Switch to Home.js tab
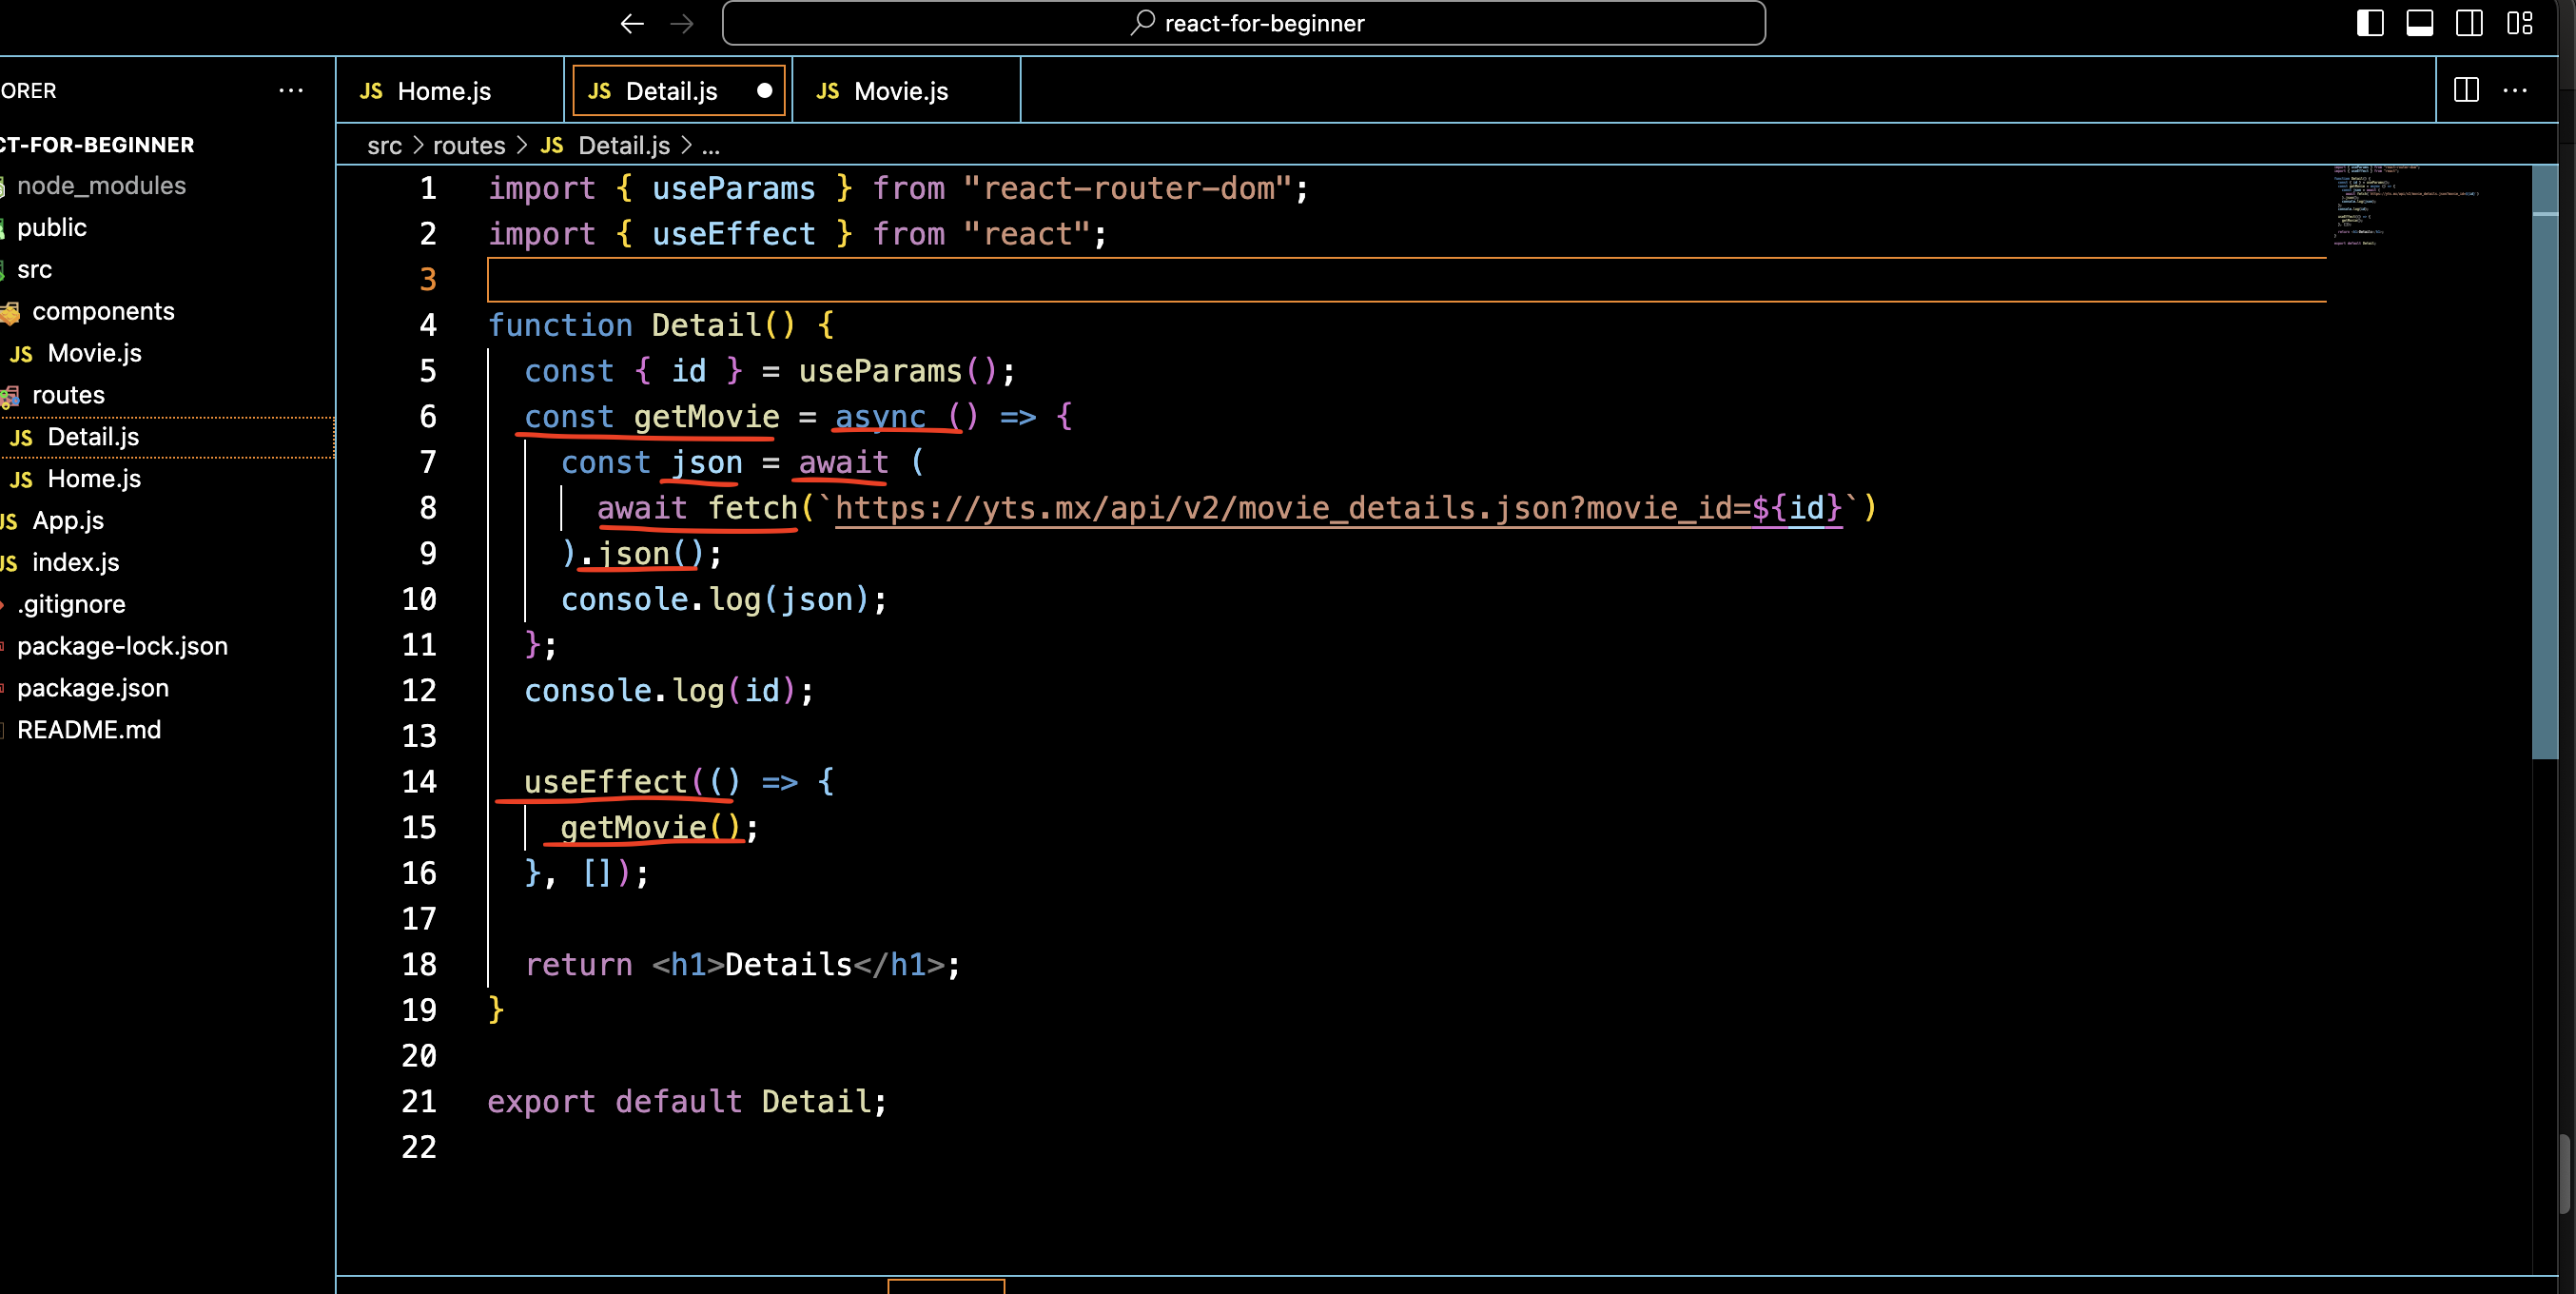Viewport: 2576px width, 1294px height. coord(443,91)
